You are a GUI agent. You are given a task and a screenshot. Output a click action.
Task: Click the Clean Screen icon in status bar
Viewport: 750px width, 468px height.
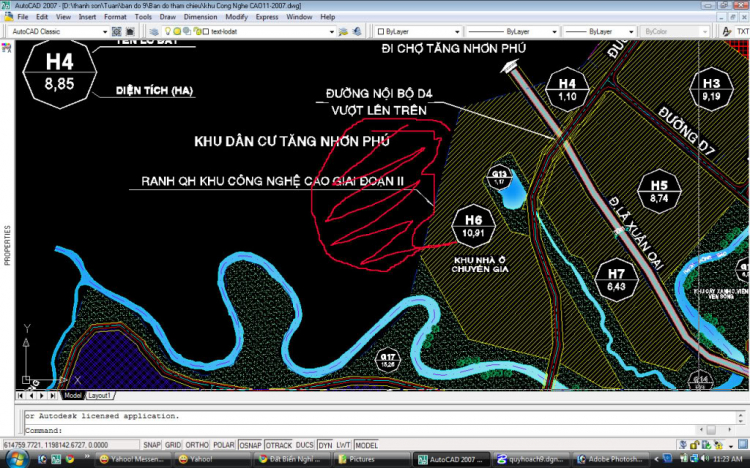743,445
